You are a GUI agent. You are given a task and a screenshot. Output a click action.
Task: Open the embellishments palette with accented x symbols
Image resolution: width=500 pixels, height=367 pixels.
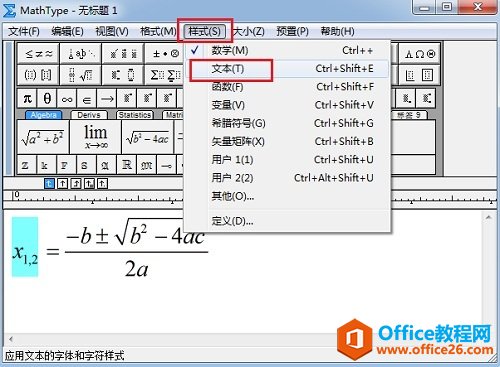coord(123,53)
